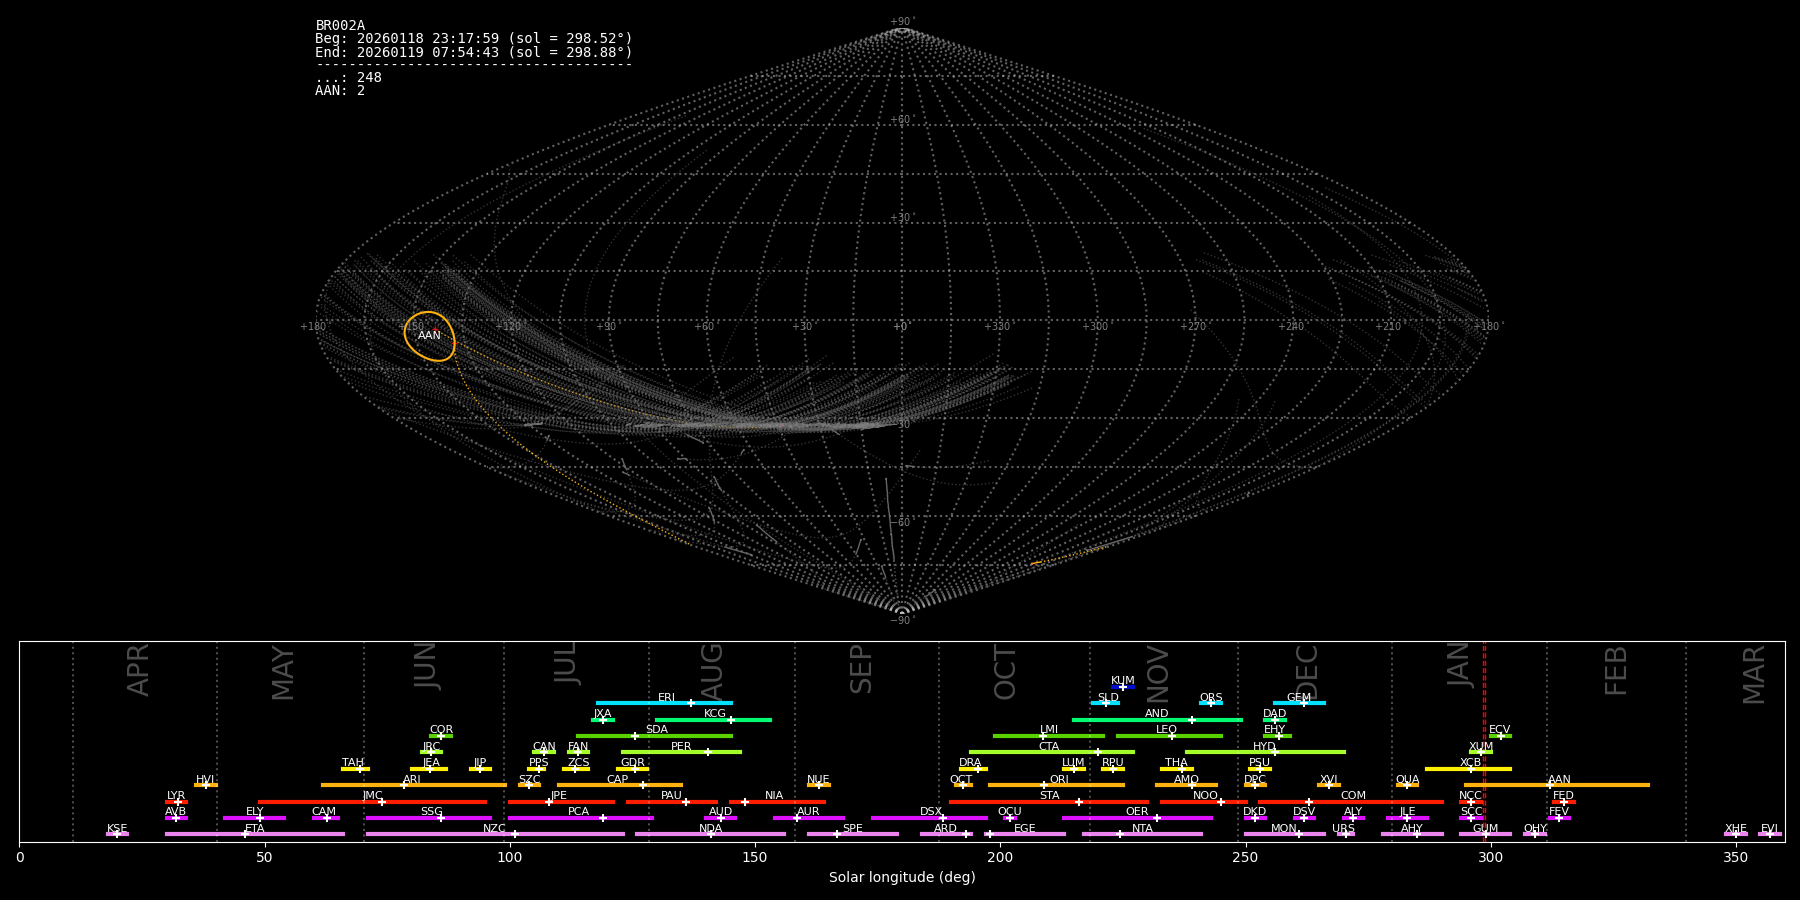The image size is (1800, 900).
Task: Click the AUR shower label
Action: click(808, 812)
